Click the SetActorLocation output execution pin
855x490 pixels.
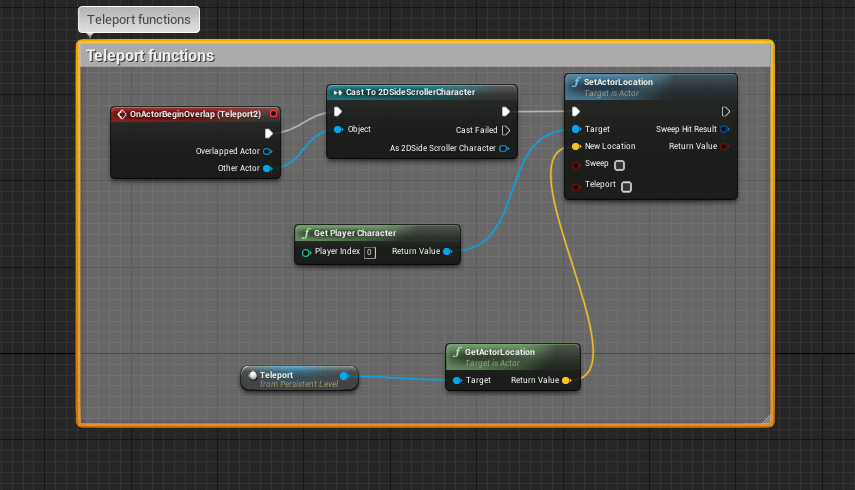[x=726, y=111]
